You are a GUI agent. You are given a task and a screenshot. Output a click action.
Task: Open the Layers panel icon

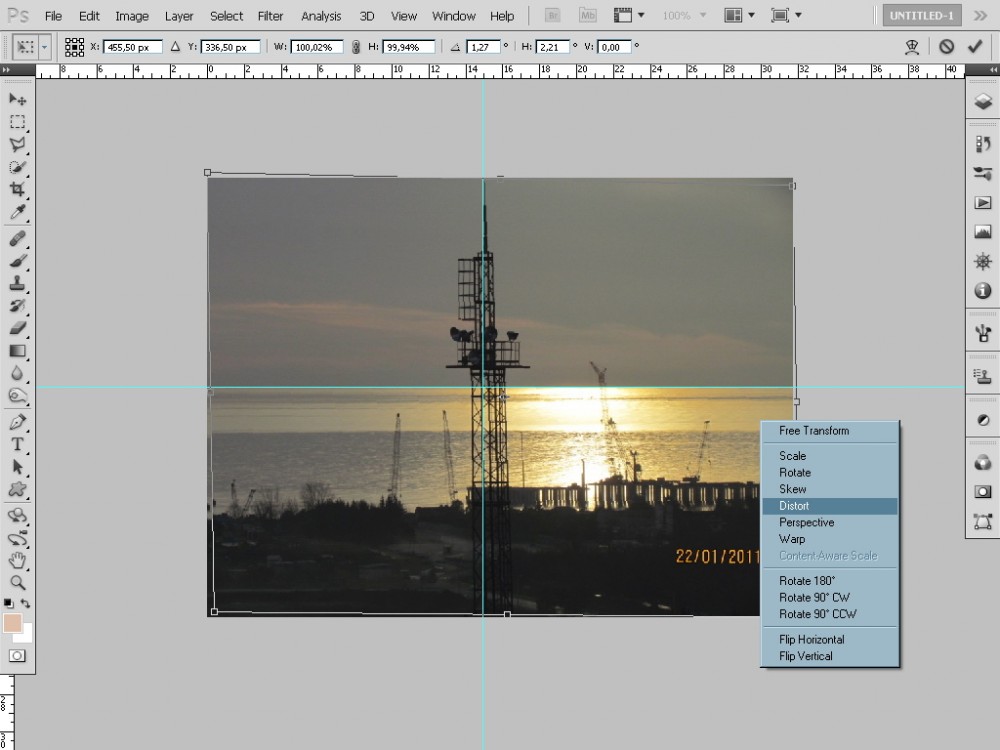[982, 102]
